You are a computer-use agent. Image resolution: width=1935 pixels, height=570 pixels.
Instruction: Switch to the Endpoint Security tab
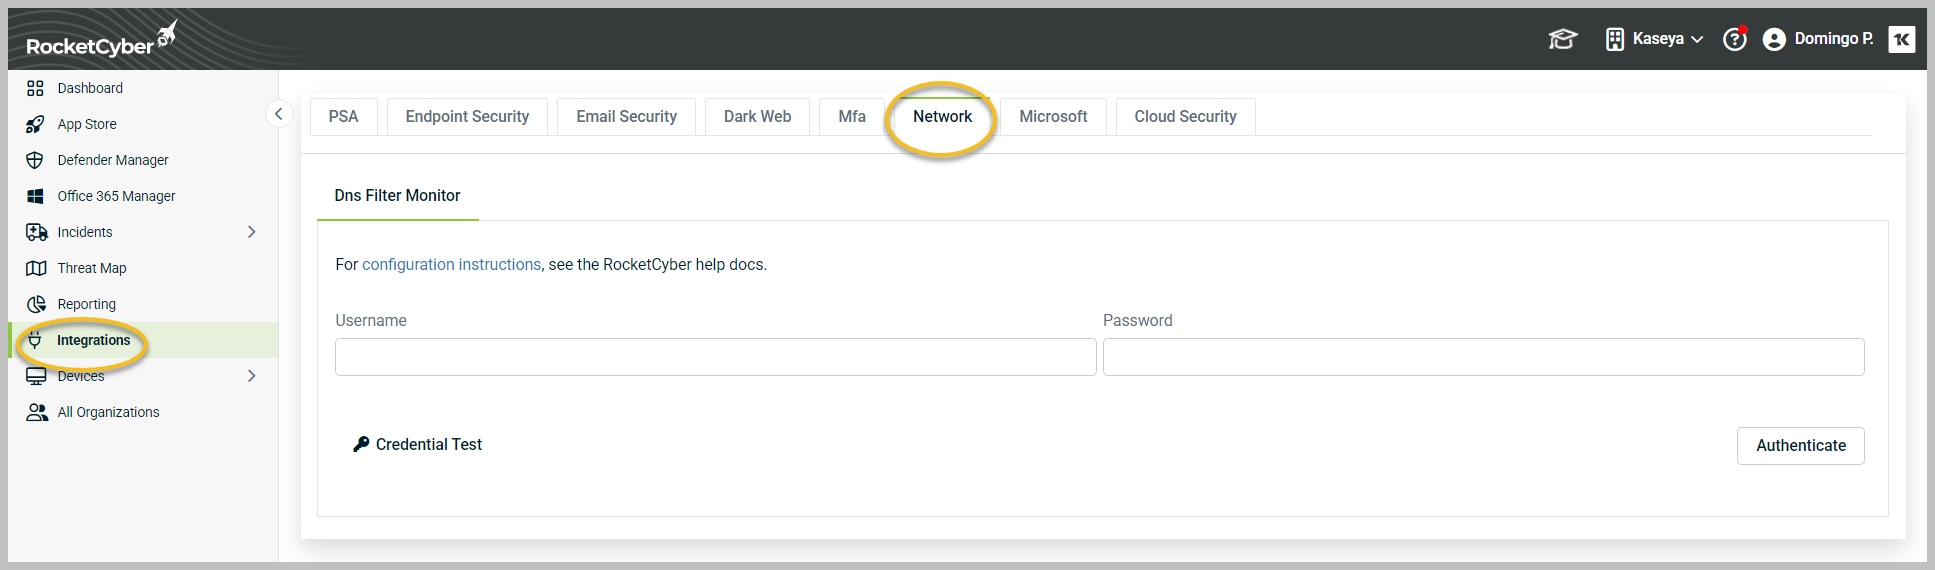pyautogui.click(x=467, y=116)
